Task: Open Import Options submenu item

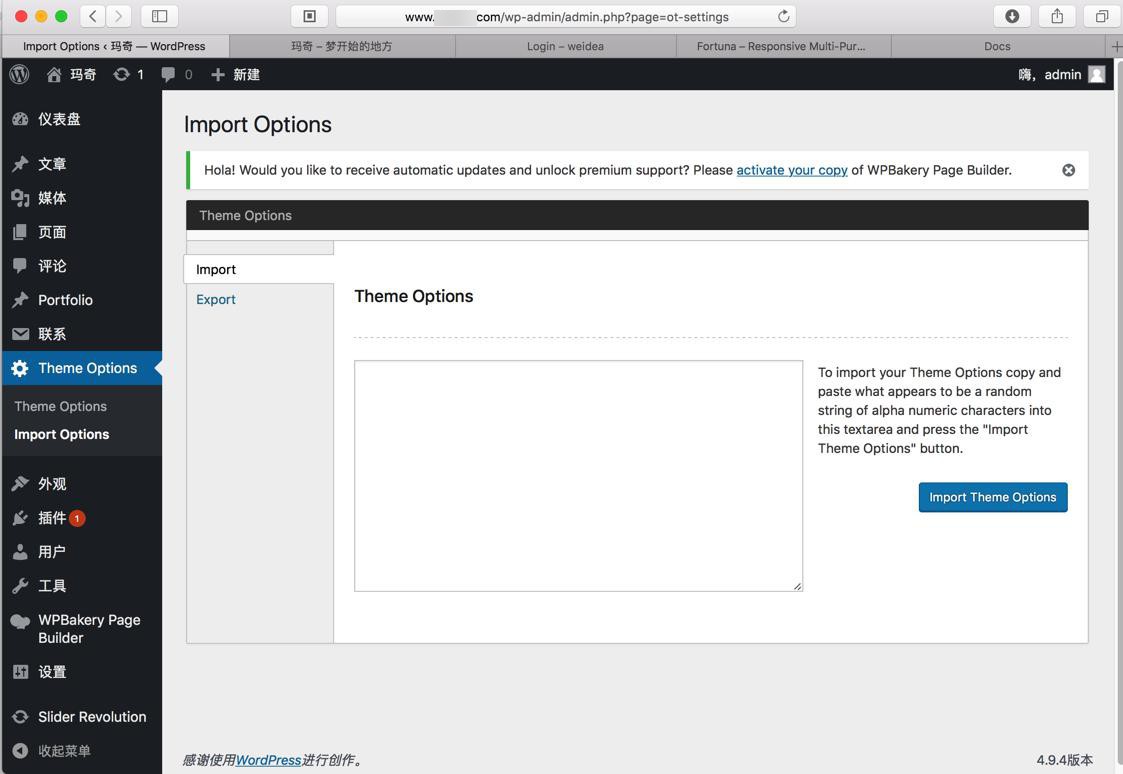Action: [x=62, y=435]
